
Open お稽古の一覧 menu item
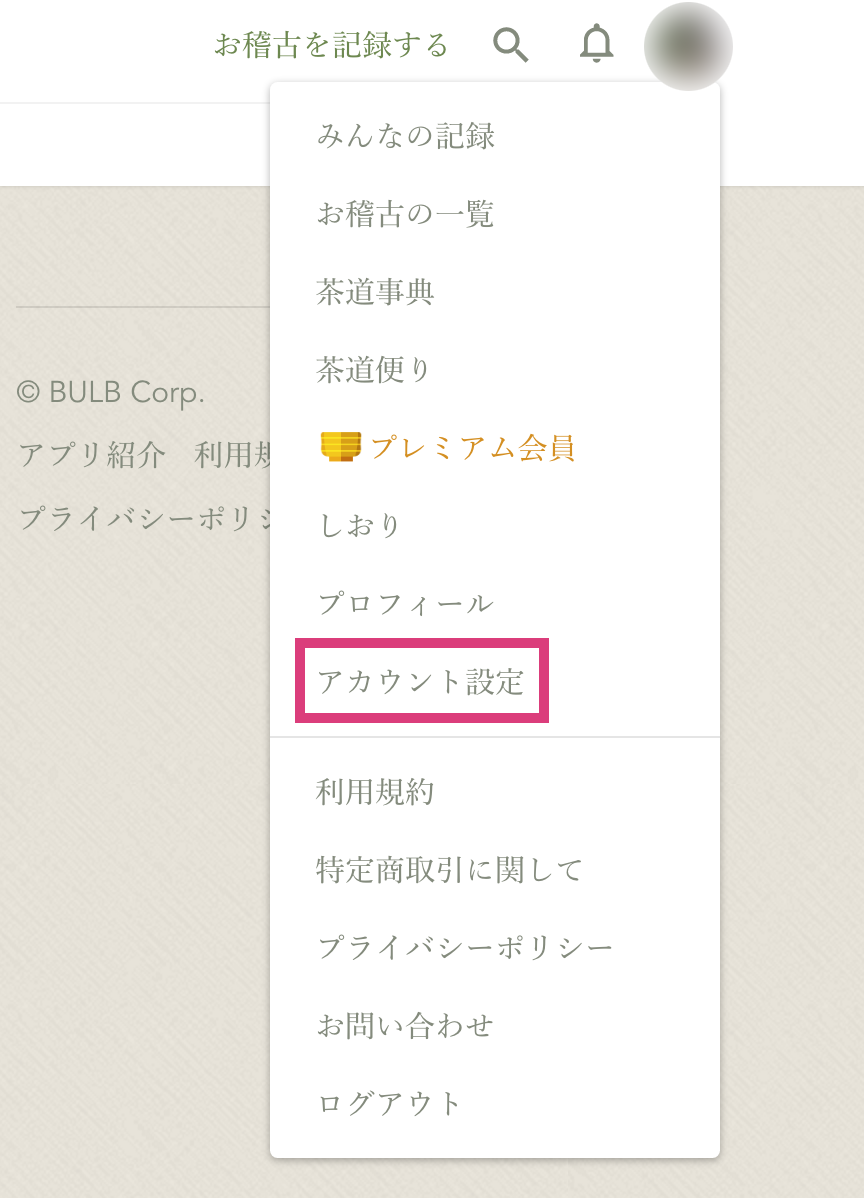click(x=405, y=214)
